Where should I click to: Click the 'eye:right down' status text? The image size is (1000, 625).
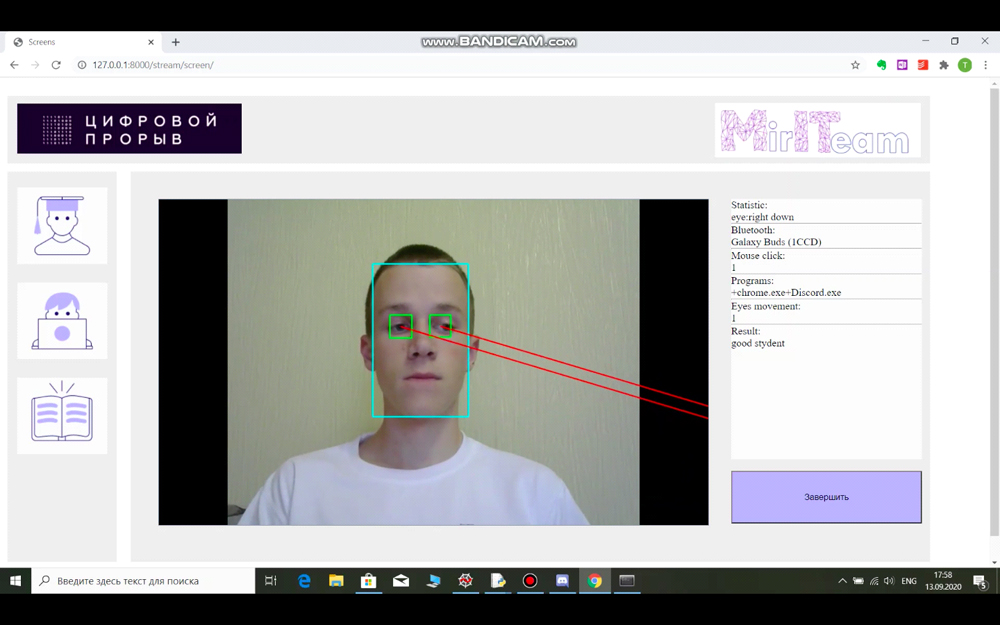coord(762,217)
